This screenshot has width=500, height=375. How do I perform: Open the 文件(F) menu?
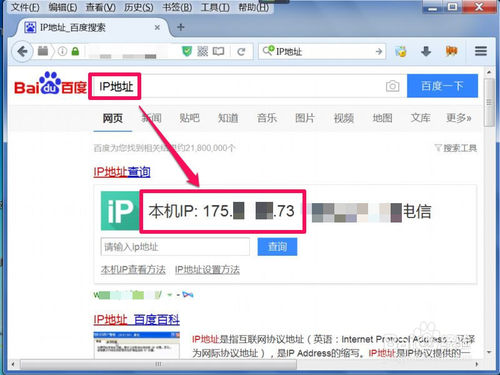pyautogui.click(x=25, y=7)
